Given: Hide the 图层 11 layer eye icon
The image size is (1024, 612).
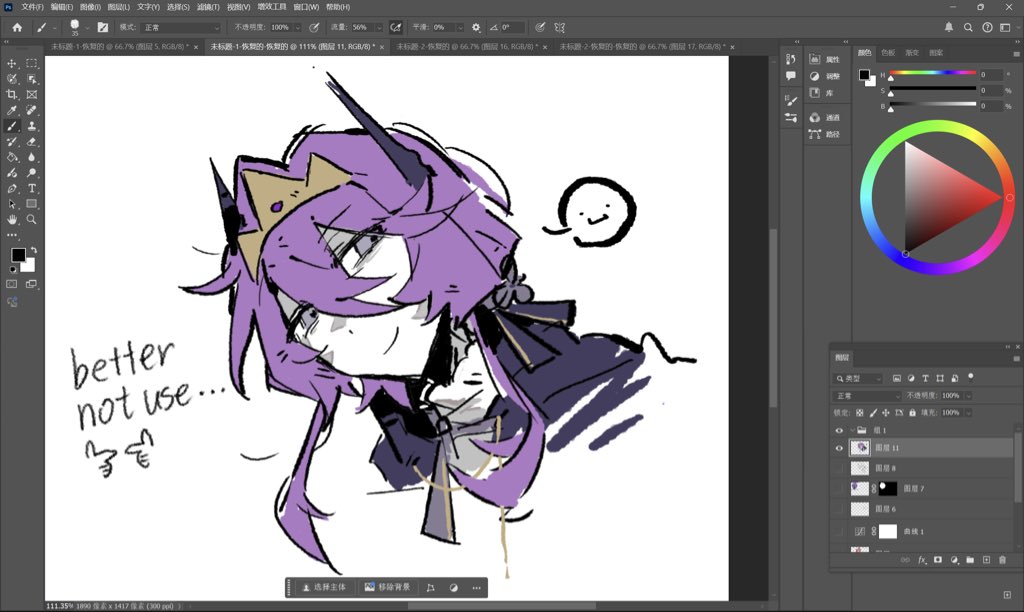Looking at the screenshot, I should click(x=839, y=448).
